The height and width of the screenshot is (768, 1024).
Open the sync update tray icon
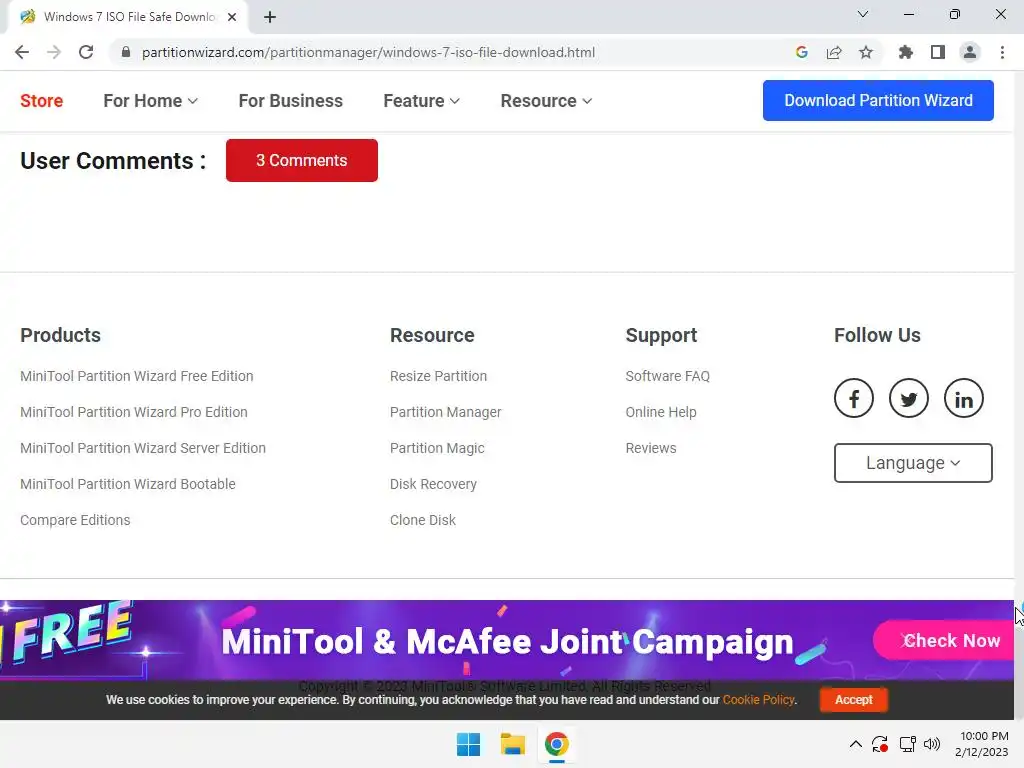point(880,744)
